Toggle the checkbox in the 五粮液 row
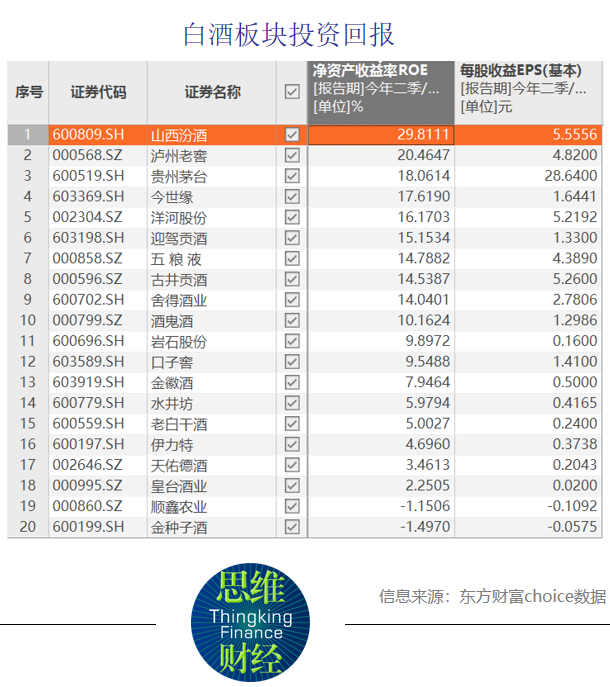610x687 pixels. [292, 259]
